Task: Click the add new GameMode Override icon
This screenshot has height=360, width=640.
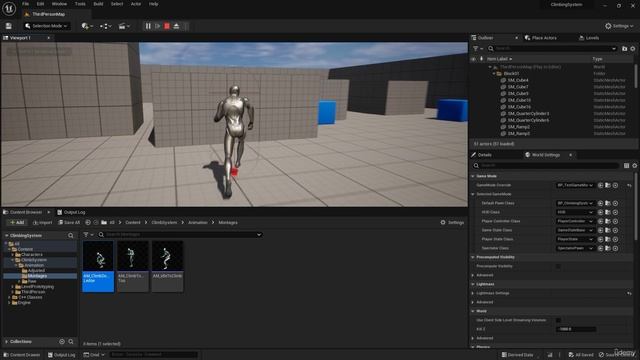Action: 616,185
